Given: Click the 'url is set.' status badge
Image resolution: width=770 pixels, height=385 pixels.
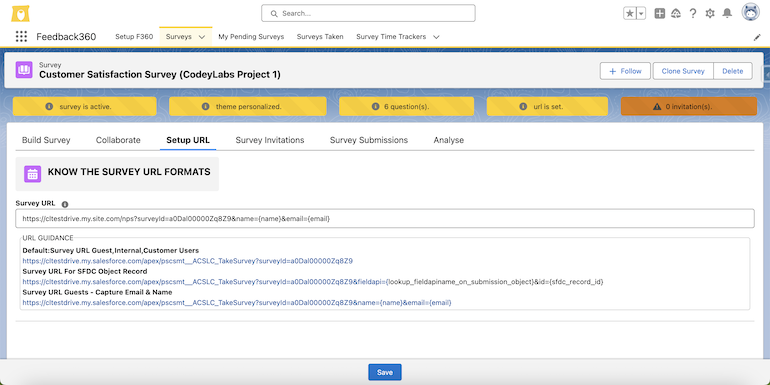Looking at the screenshot, I should [x=547, y=106].
